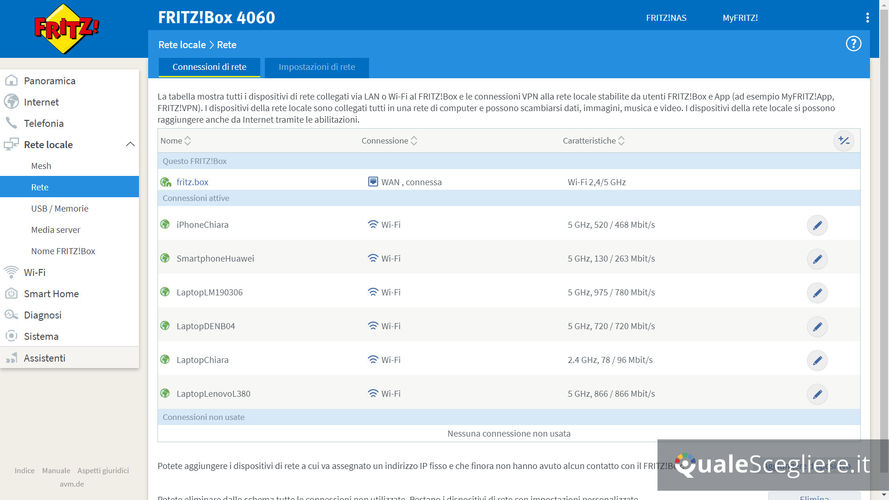
Task: Open the three-dot menu in header
Action: pos(867,18)
